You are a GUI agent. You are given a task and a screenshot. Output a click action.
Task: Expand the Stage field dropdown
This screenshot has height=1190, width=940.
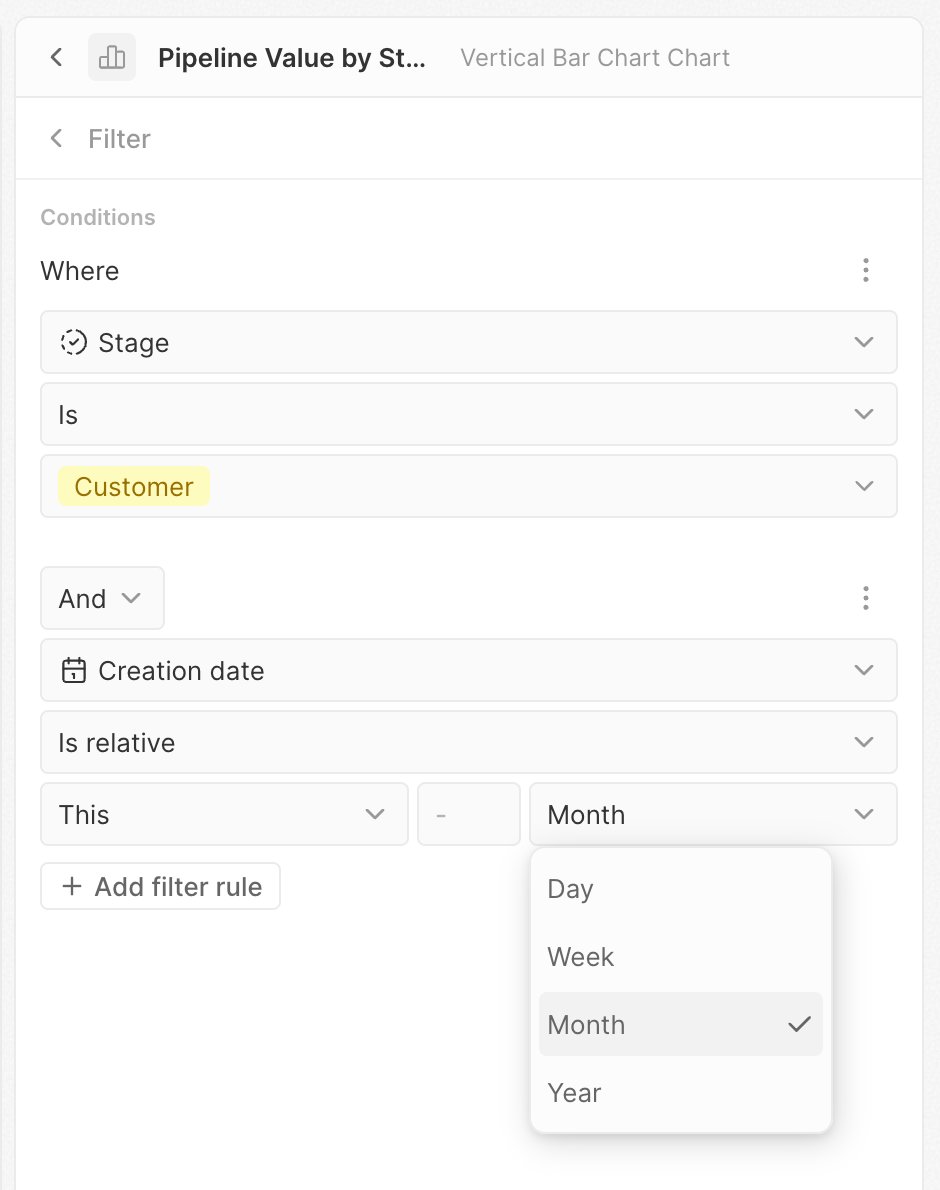pyautogui.click(x=469, y=342)
